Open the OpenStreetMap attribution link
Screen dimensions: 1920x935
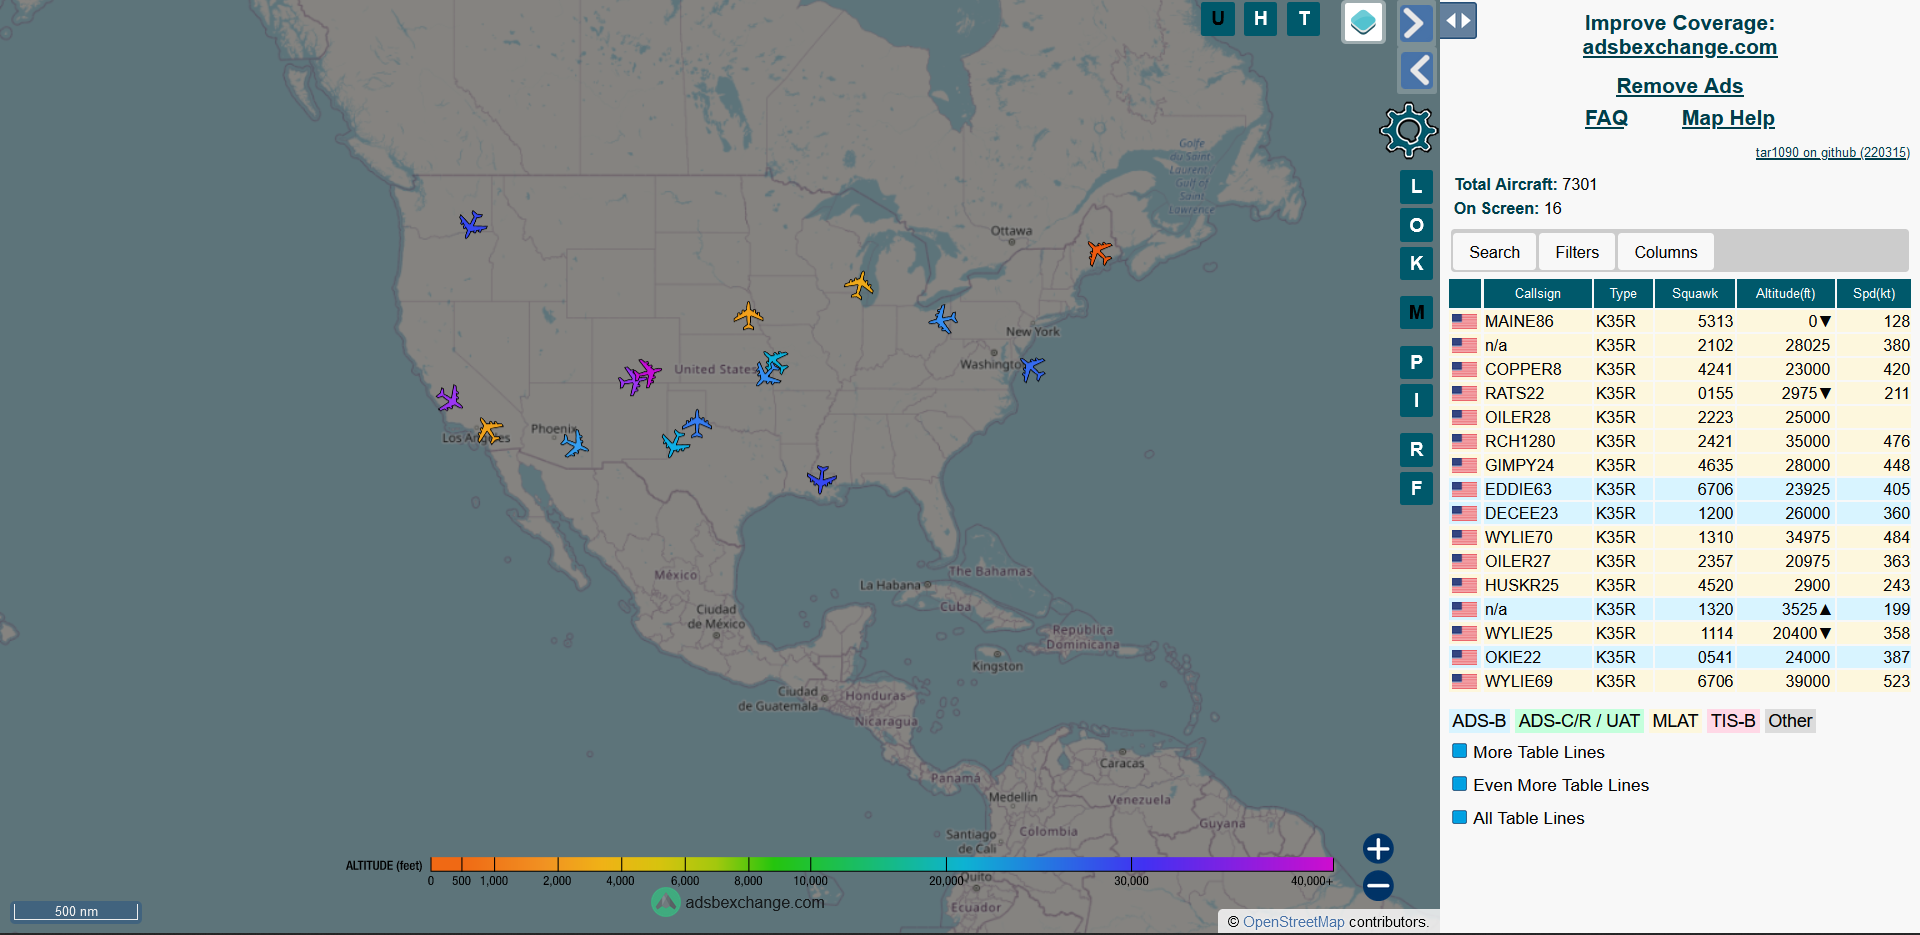[x=1293, y=922]
